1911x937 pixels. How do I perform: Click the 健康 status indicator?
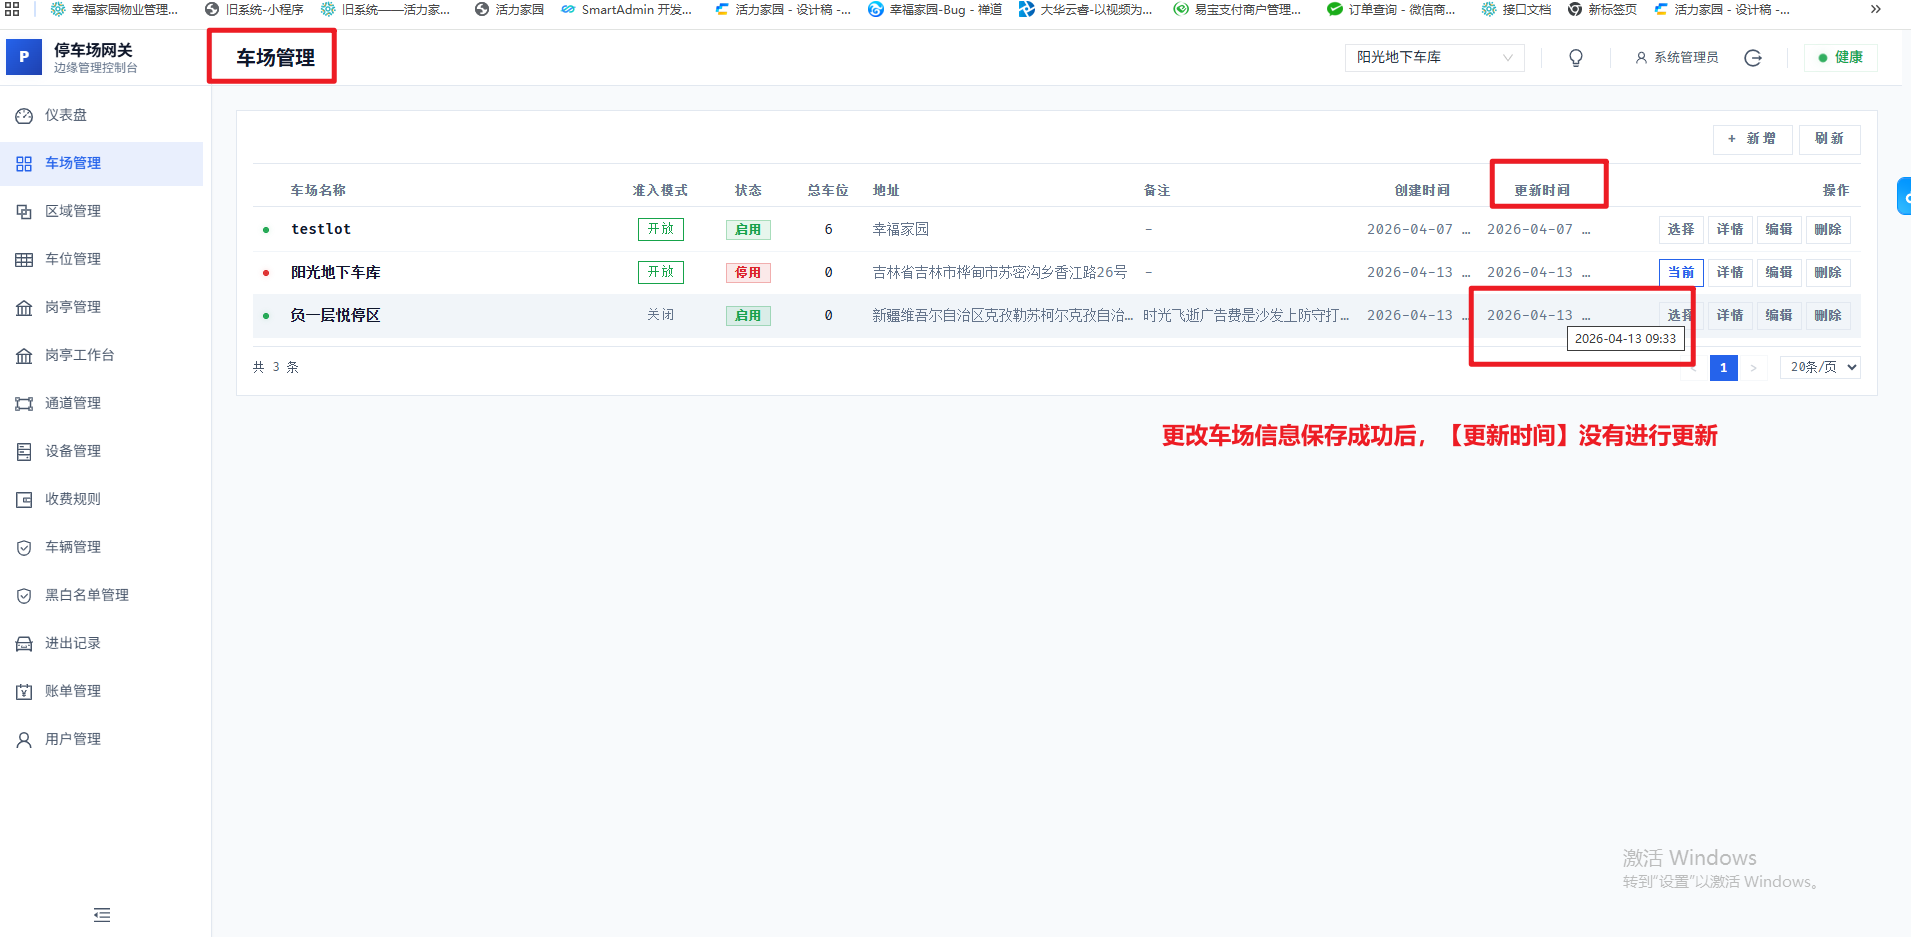click(x=1840, y=58)
